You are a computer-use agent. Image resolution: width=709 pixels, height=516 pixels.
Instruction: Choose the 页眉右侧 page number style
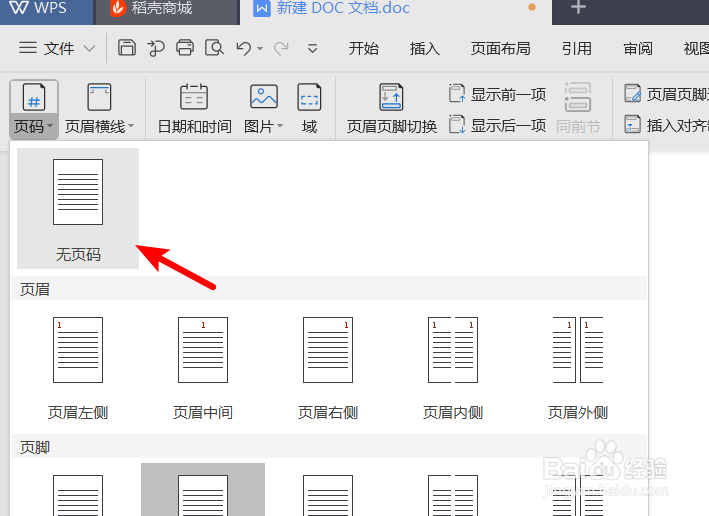[328, 369]
